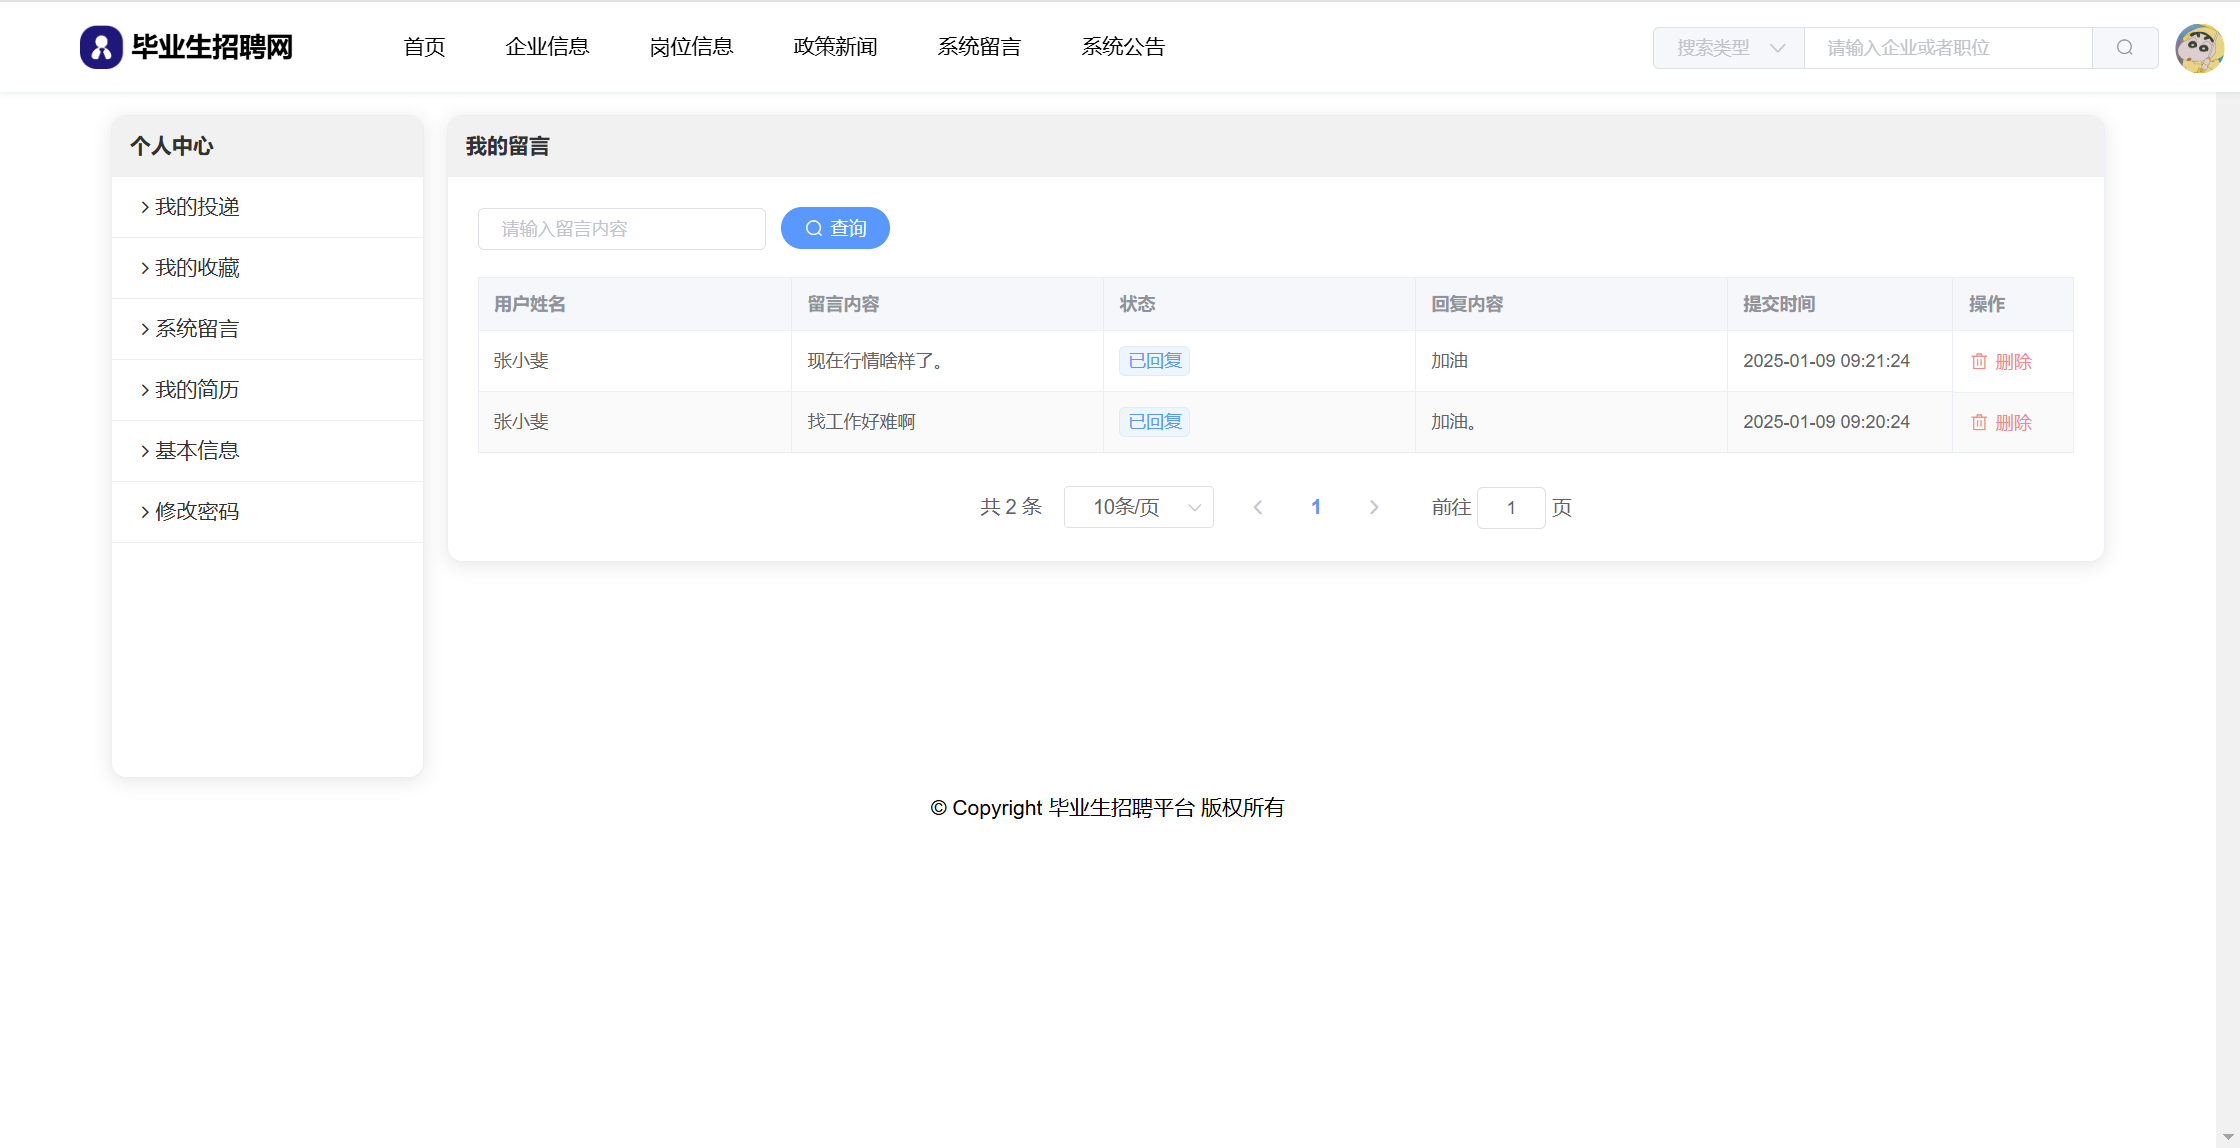Click the 前往 page number input box

[1511, 508]
